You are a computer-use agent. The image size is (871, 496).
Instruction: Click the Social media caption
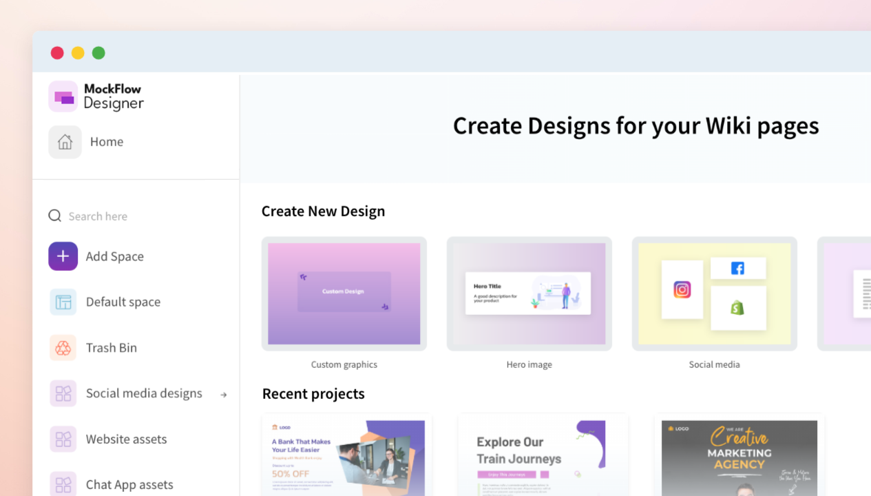click(714, 365)
